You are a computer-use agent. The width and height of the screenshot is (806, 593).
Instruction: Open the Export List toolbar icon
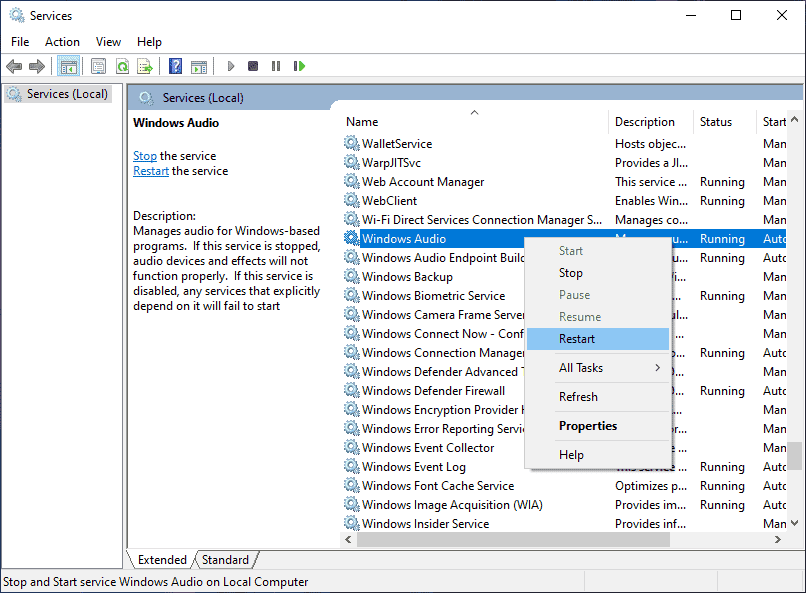click(x=146, y=66)
